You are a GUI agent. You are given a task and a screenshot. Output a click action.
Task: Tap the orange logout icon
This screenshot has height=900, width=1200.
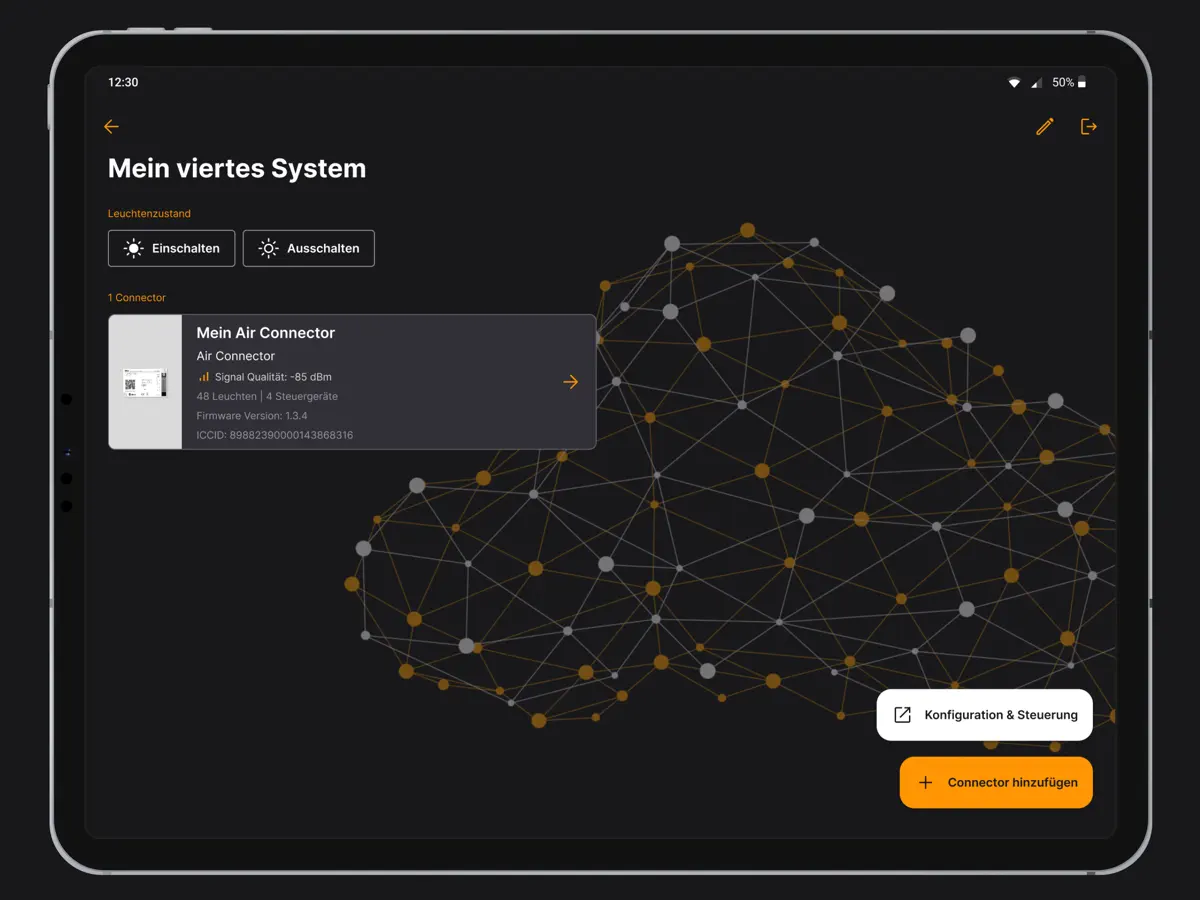(x=1089, y=127)
